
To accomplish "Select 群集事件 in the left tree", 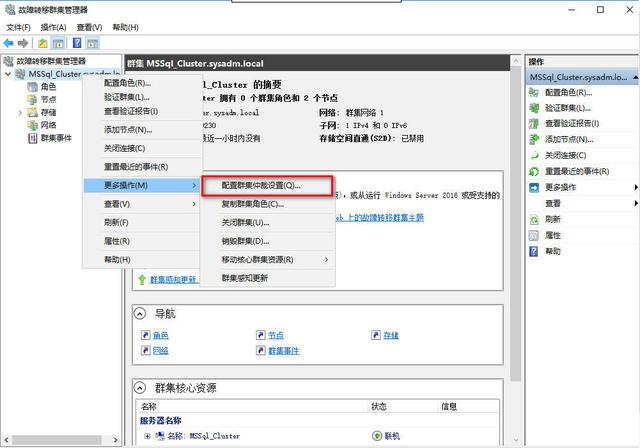I will (54, 139).
